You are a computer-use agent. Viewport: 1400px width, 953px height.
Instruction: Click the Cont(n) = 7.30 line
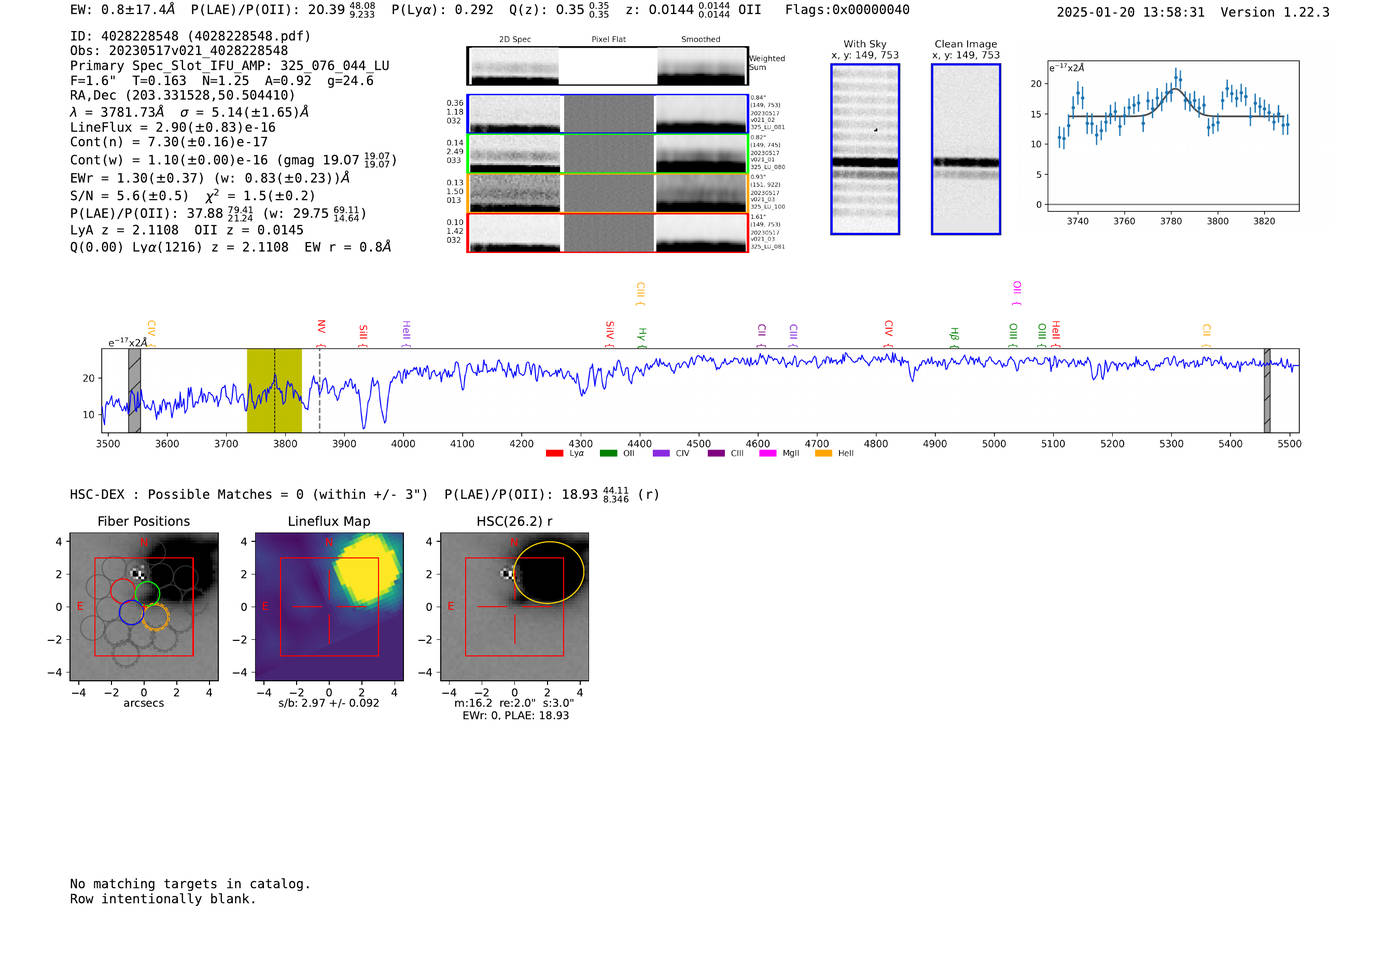169,142
